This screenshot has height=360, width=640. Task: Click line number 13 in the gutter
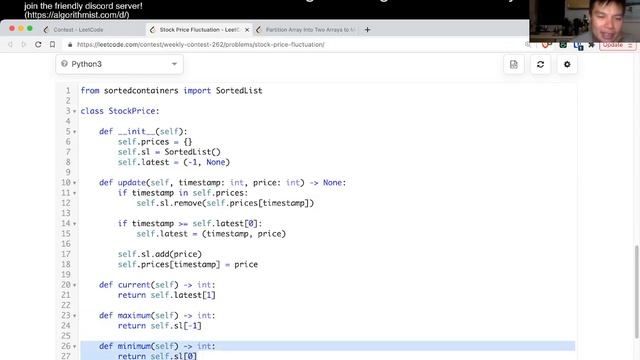click(66, 213)
